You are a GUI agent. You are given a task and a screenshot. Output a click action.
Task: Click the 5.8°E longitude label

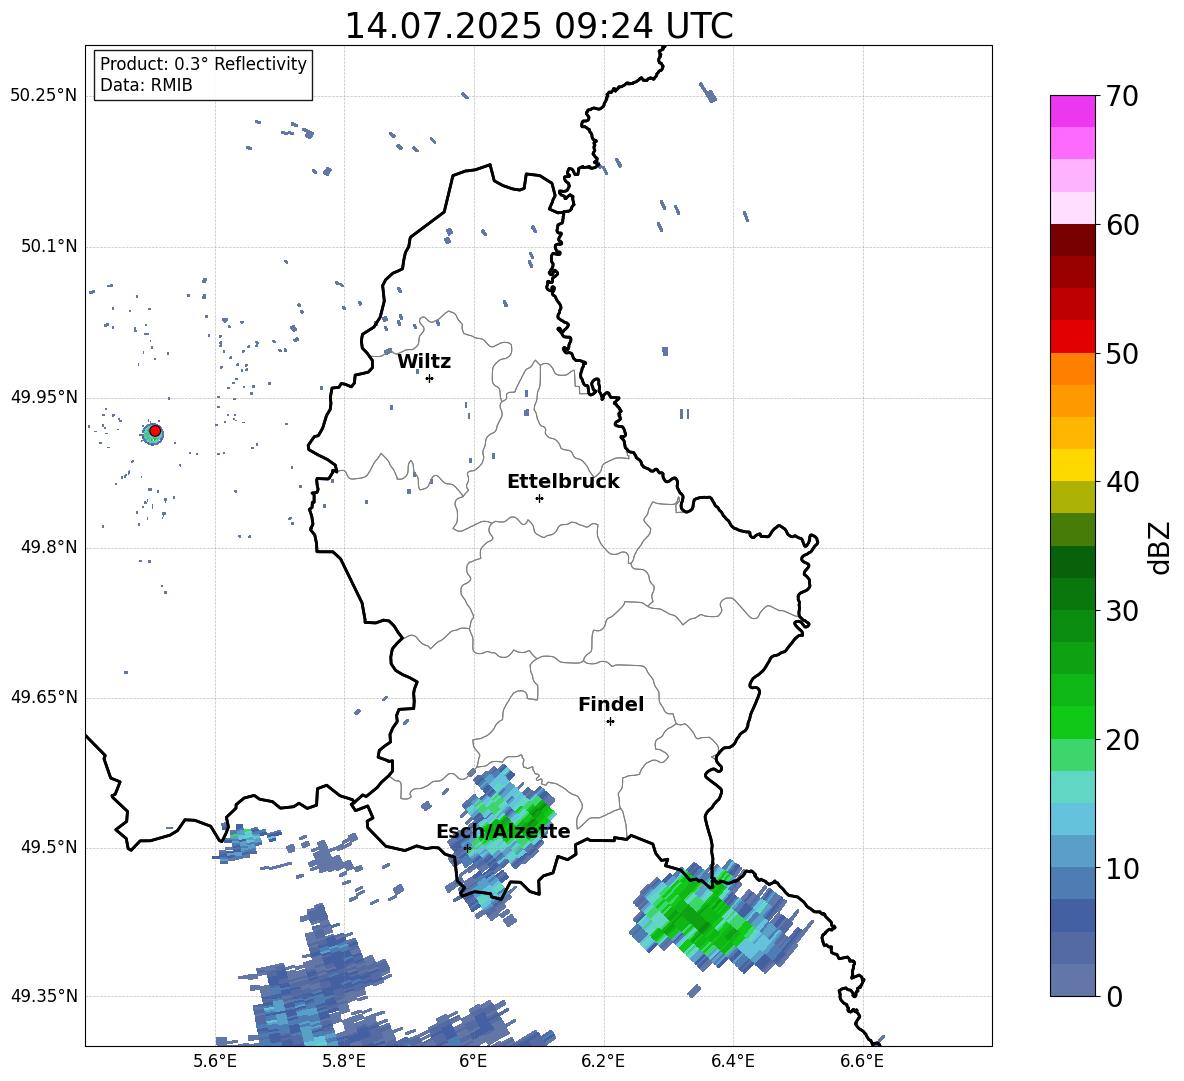tap(344, 1061)
